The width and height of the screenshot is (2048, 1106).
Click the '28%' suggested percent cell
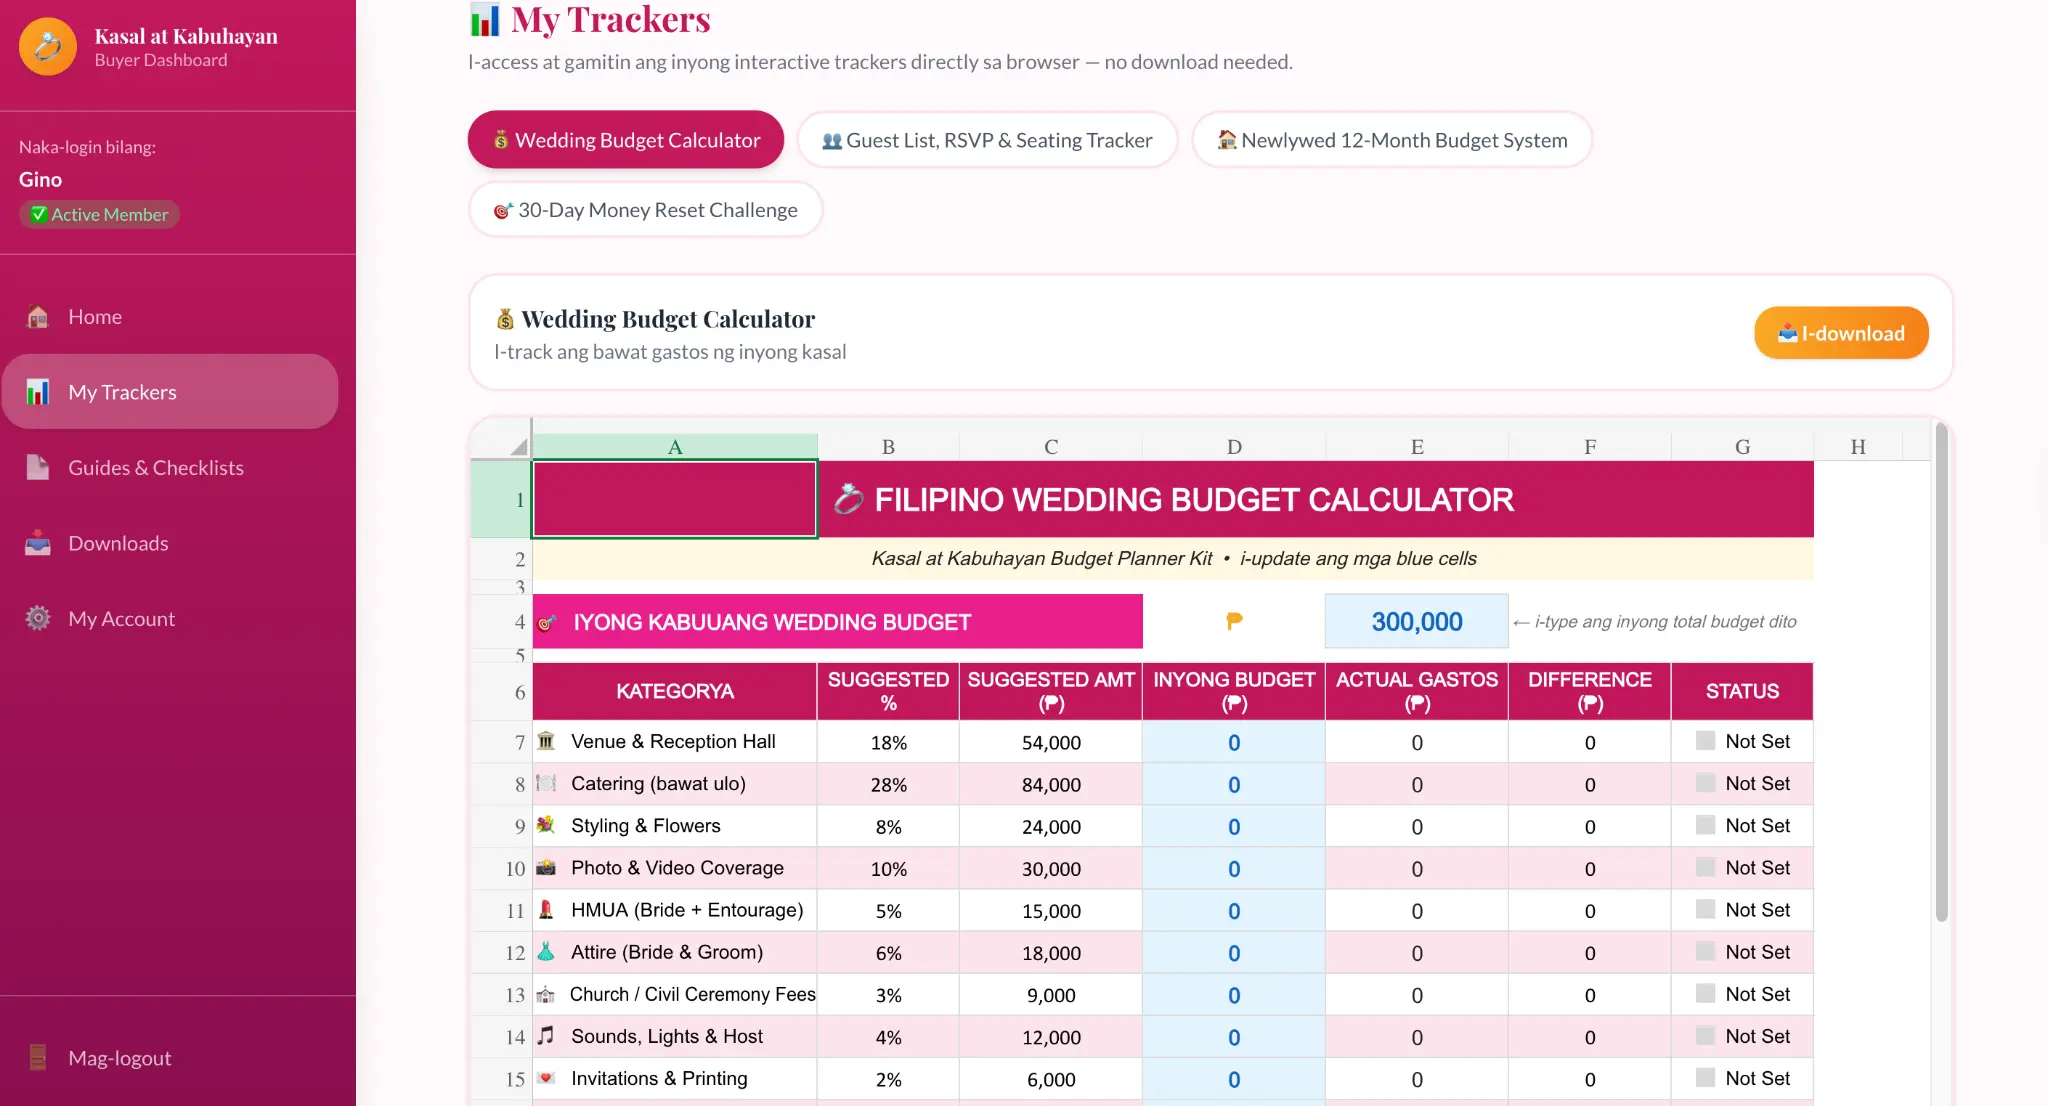[888, 784]
